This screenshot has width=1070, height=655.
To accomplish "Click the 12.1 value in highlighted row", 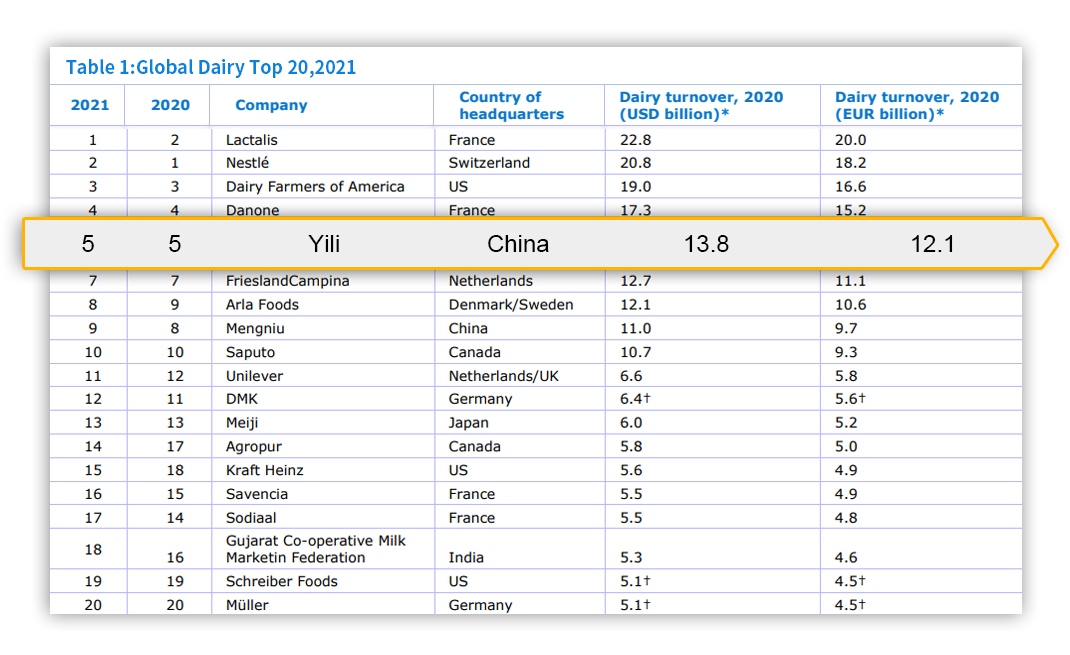I will (x=932, y=244).
